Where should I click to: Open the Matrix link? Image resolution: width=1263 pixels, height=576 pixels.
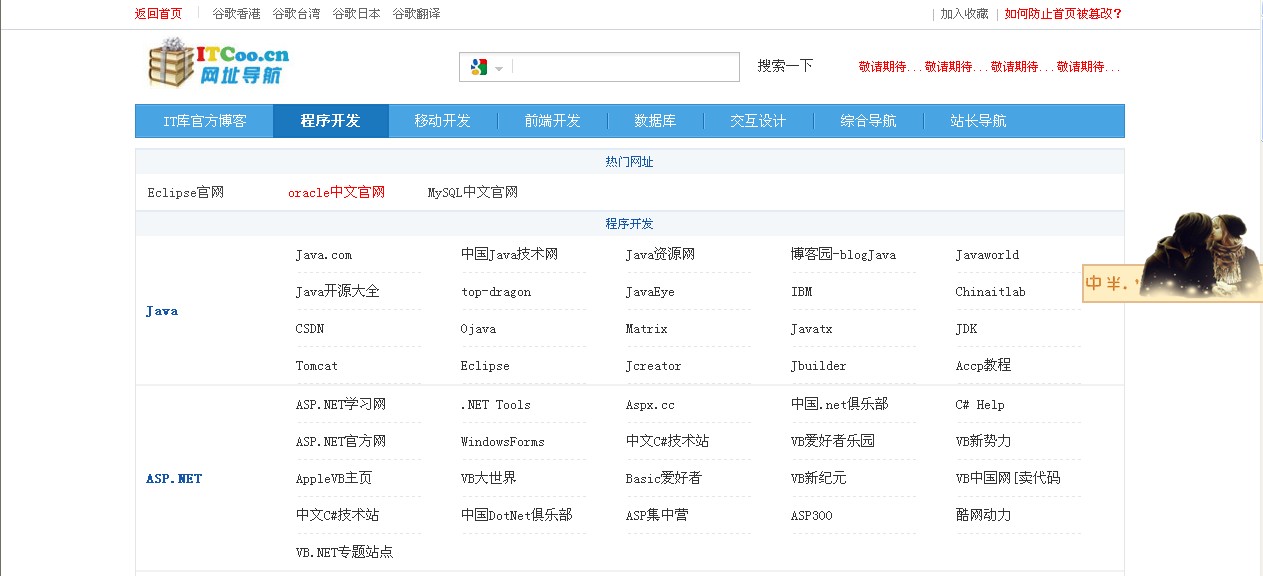click(646, 329)
